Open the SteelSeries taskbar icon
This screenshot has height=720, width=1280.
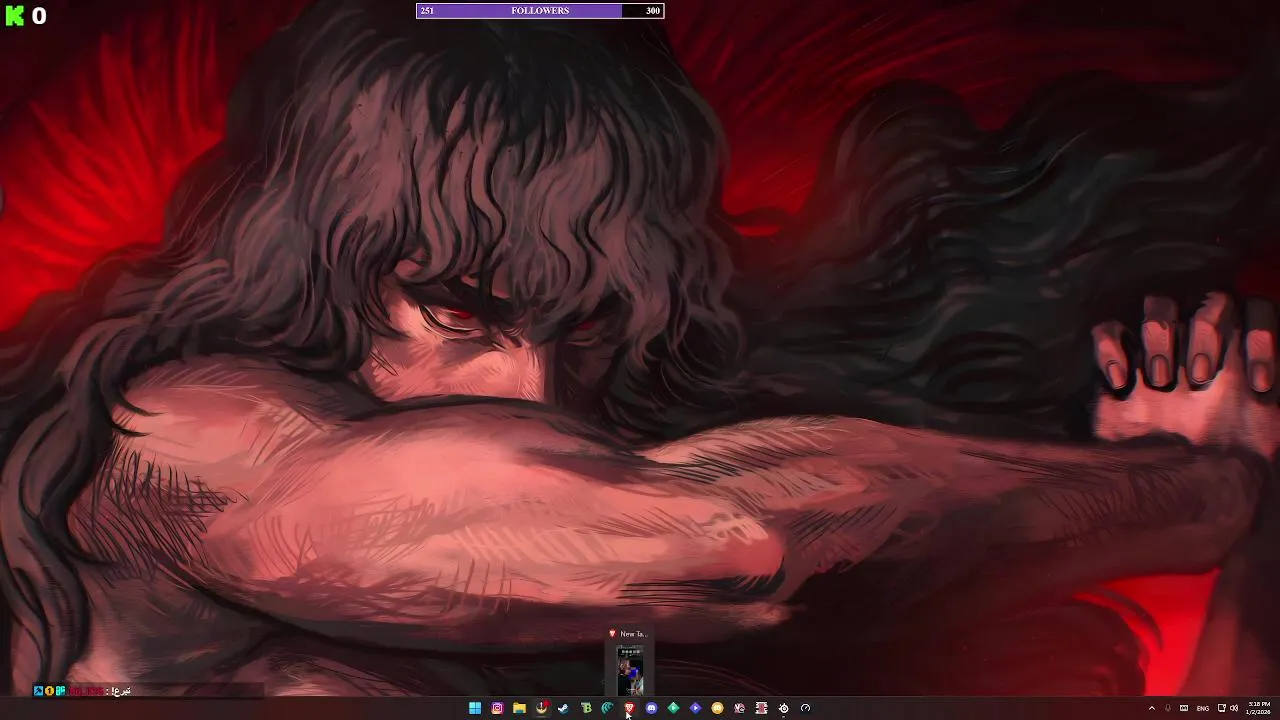pyautogui.click(x=783, y=708)
